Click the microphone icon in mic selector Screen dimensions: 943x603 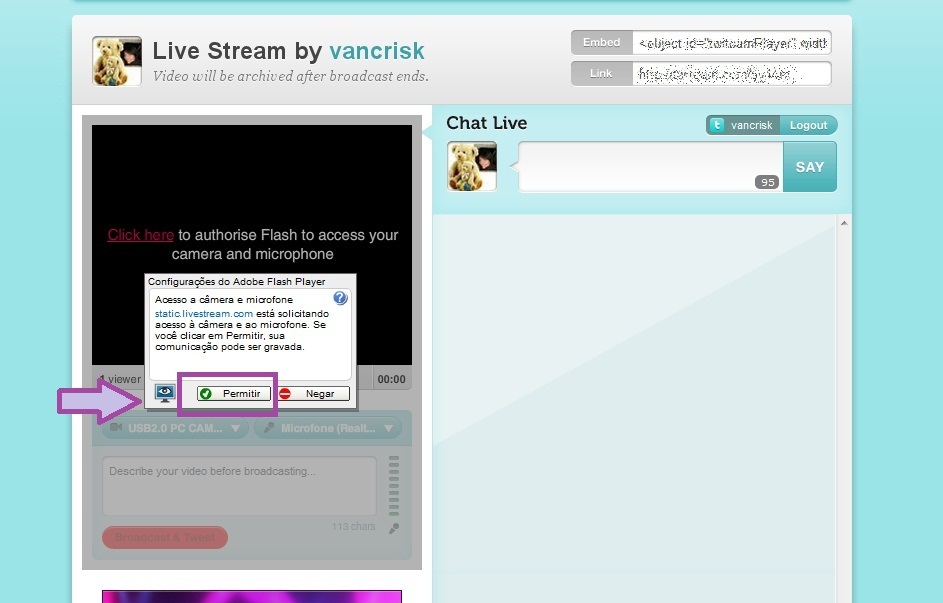click(x=269, y=427)
